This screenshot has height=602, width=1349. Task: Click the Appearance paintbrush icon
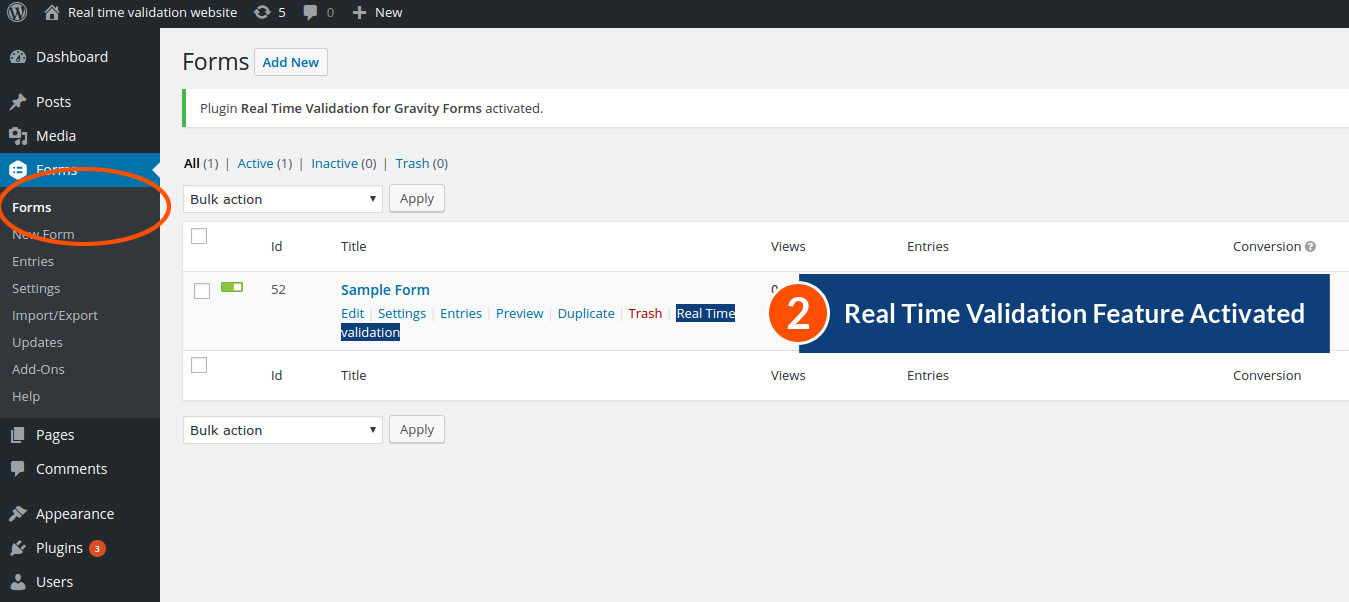tap(18, 514)
